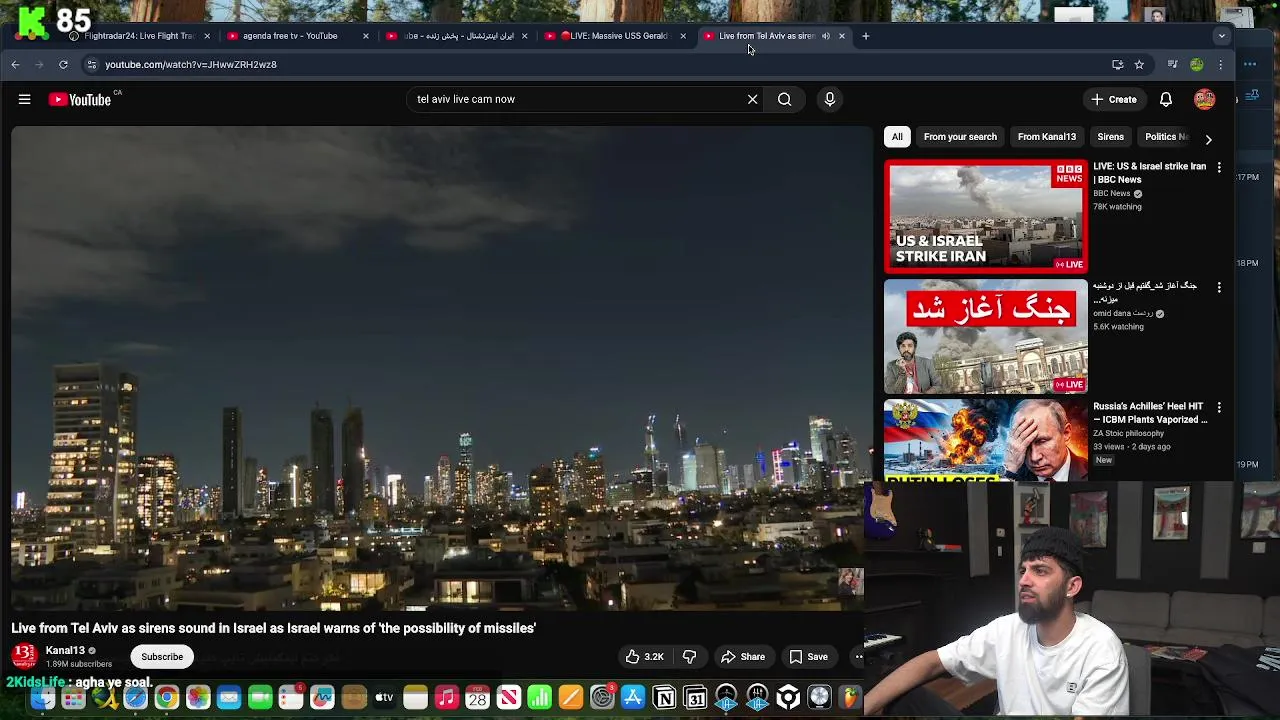Open Music app in the dock
This screenshot has height=720, width=1280.
[x=446, y=698]
